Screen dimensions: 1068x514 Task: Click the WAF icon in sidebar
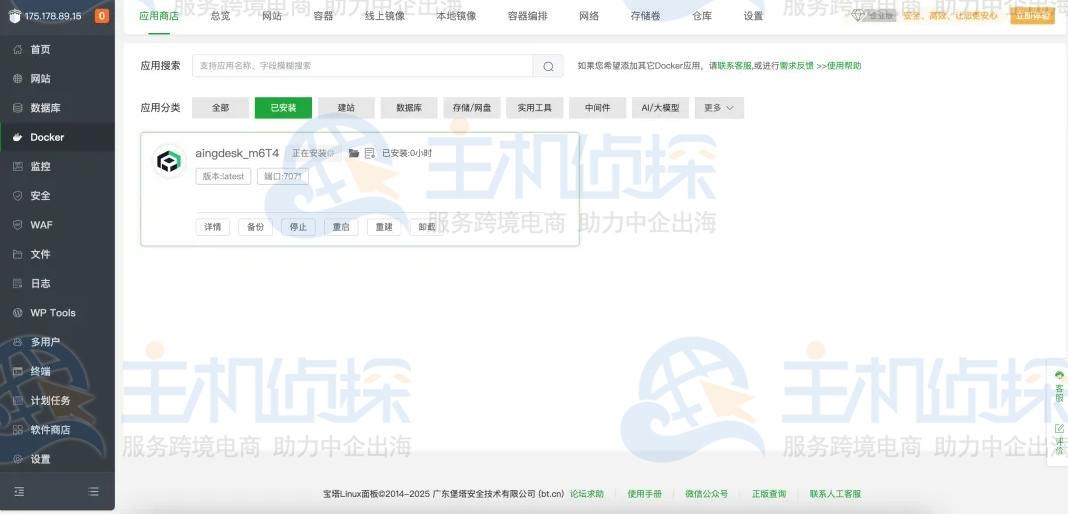[18, 225]
